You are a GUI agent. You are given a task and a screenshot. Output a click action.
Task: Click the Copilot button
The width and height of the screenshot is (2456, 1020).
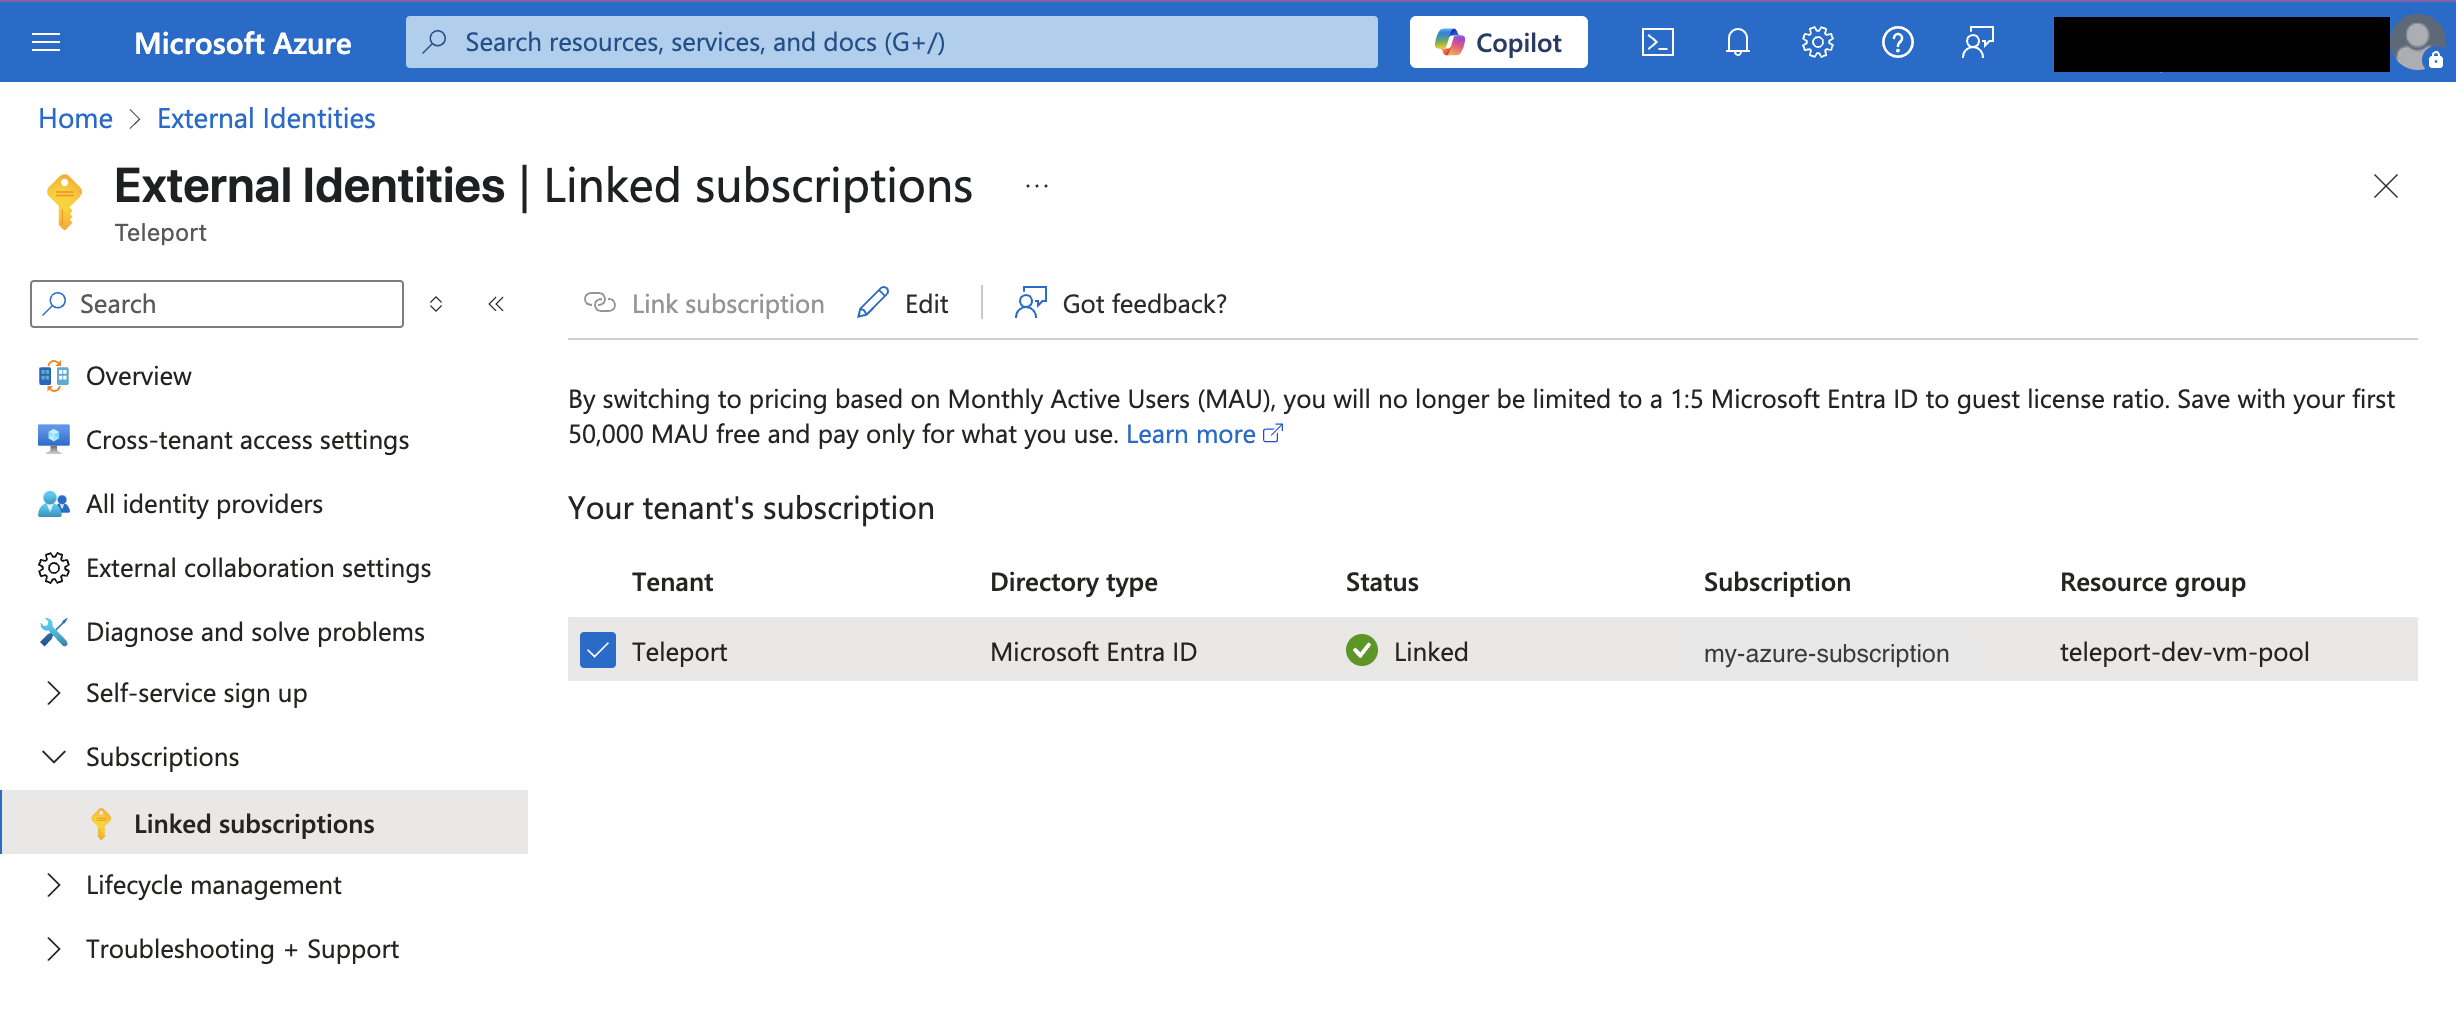click(x=1497, y=41)
